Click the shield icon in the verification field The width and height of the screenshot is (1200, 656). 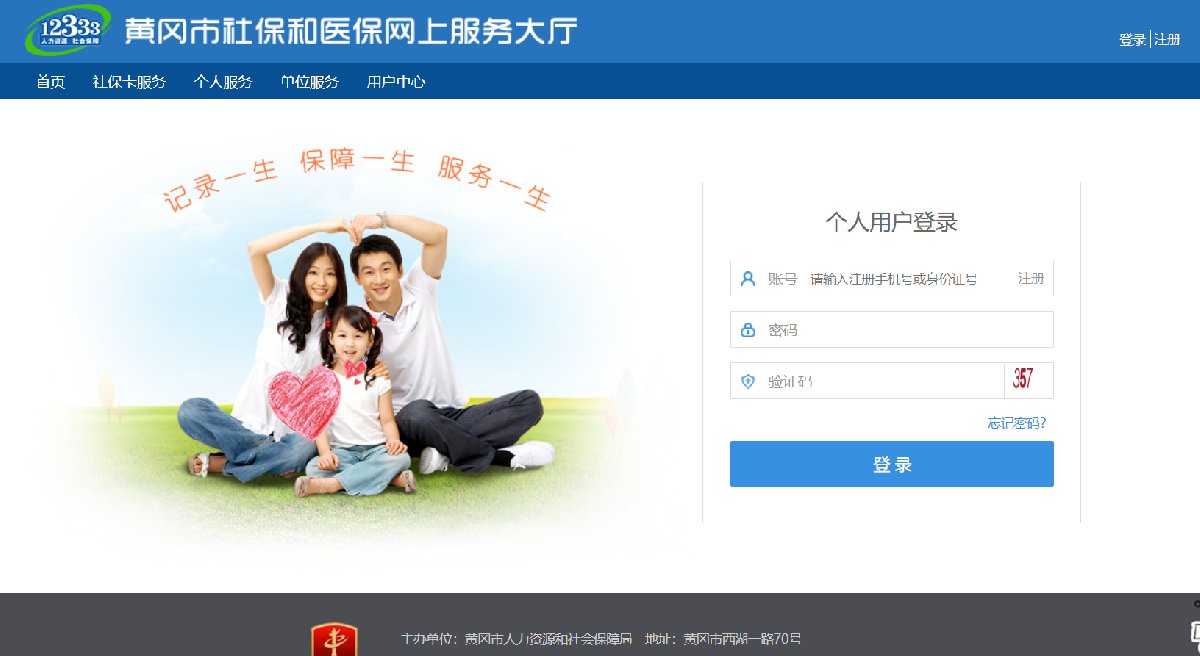(747, 381)
